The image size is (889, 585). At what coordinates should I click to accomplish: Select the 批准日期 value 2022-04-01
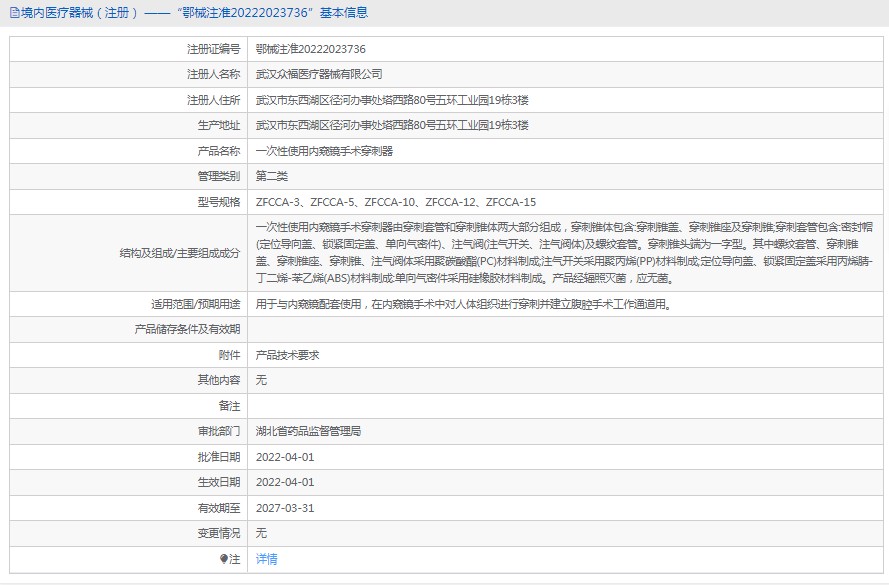pyautogui.click(x=285, y=457)
